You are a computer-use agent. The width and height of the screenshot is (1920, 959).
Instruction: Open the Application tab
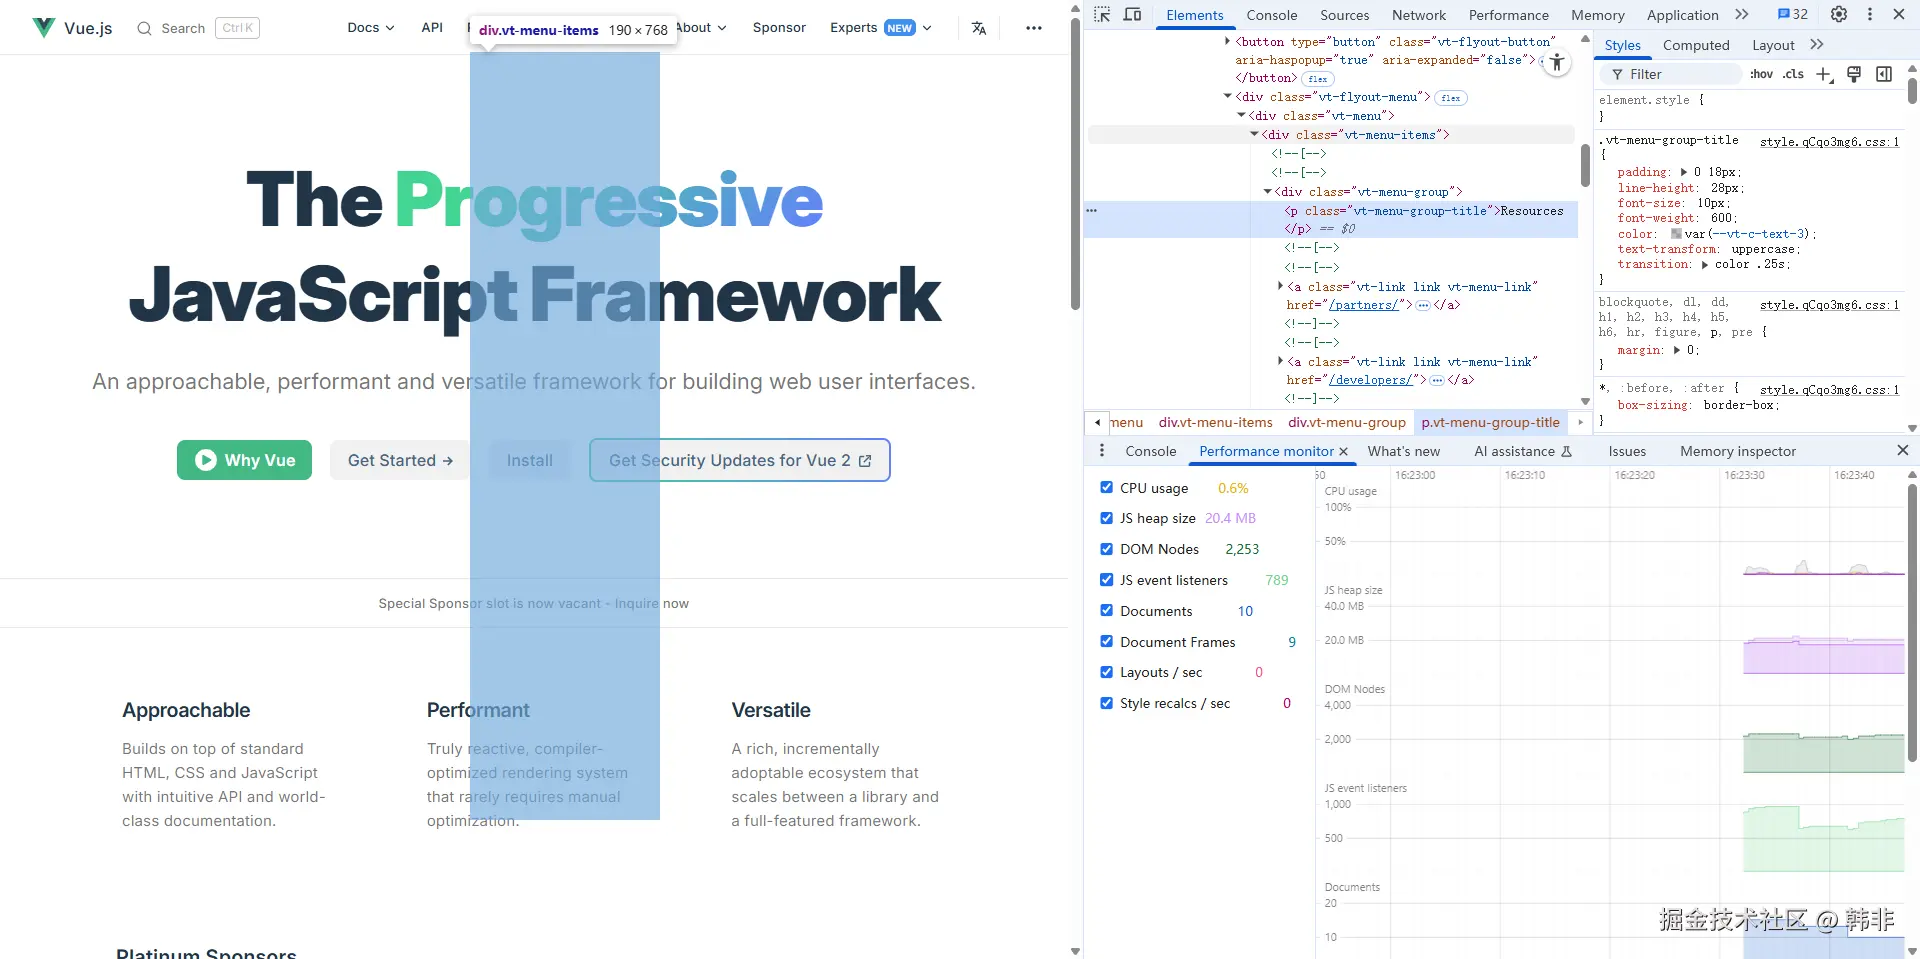(1683, 15)
